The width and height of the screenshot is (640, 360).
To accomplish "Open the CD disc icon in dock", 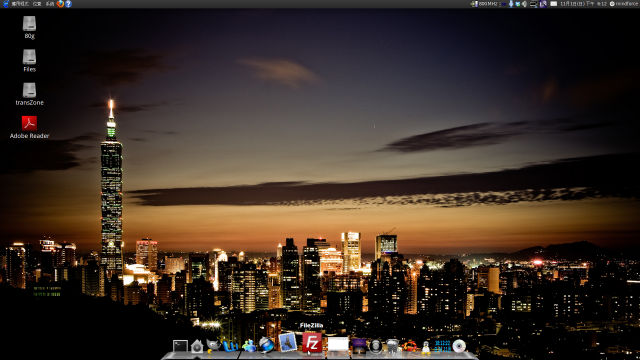I will [x=459, y=346].
